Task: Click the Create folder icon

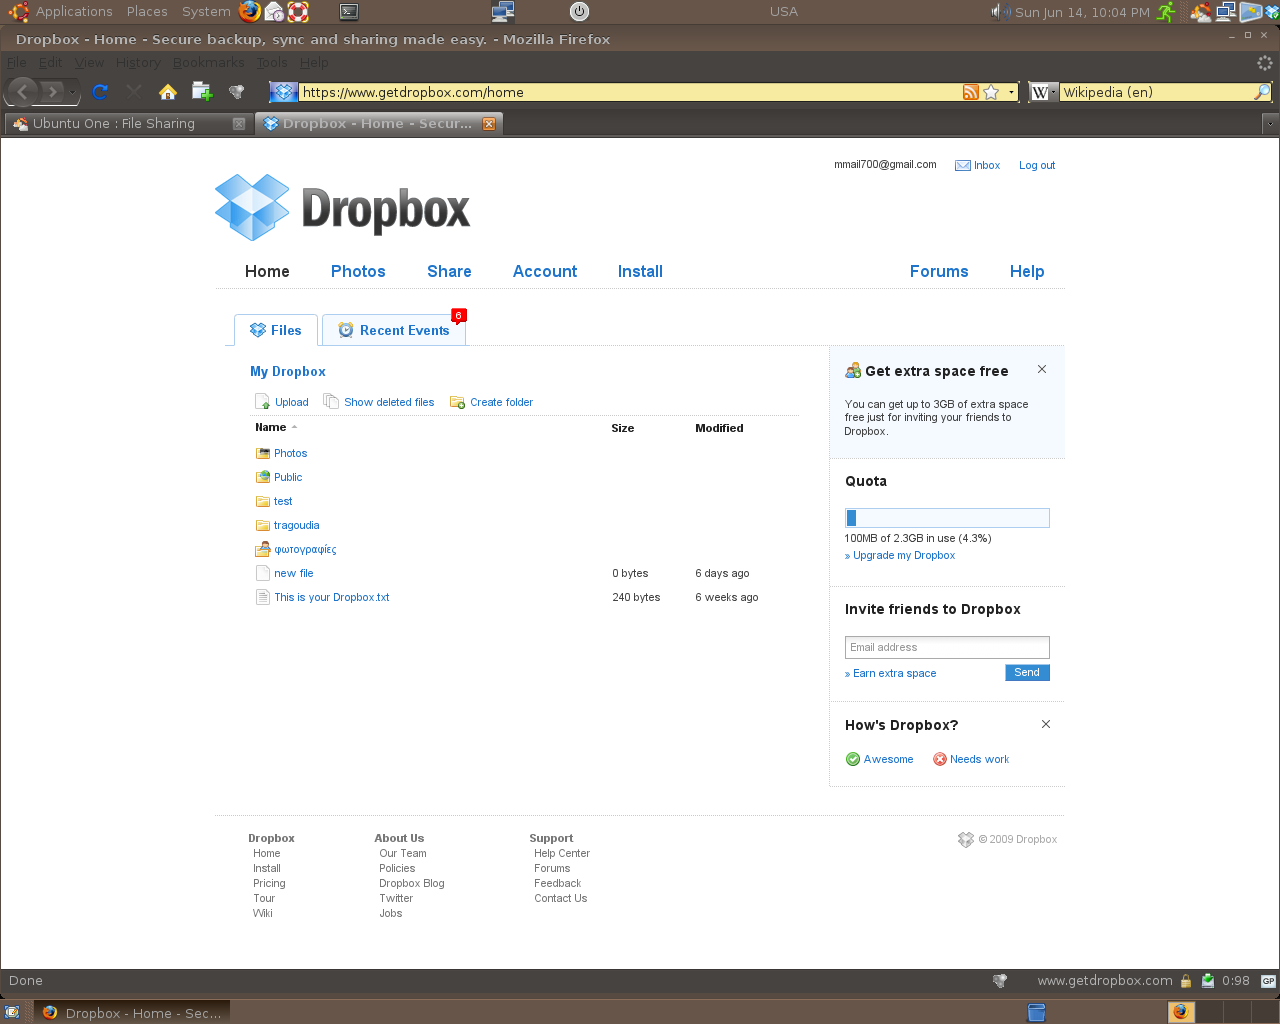Action: (x=458, y=401)
